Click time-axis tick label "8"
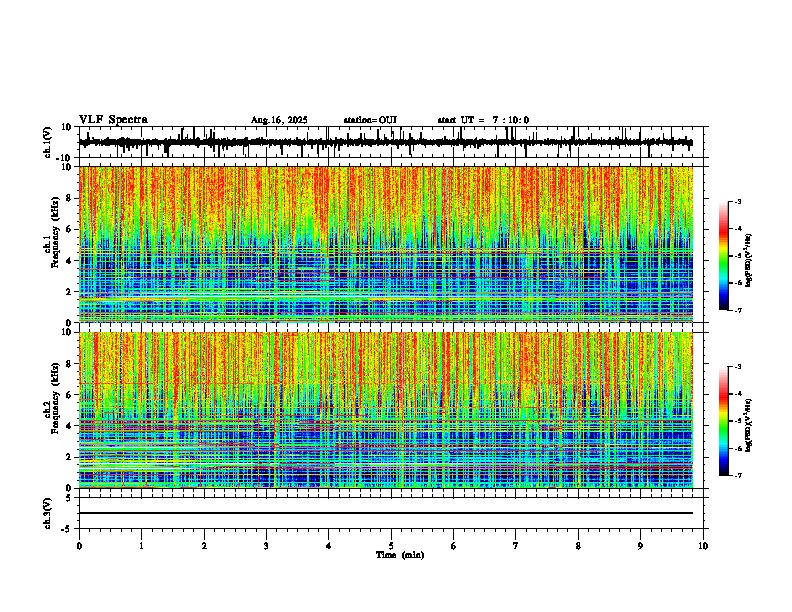Viewport: 792px width, 612px height. 578,546
